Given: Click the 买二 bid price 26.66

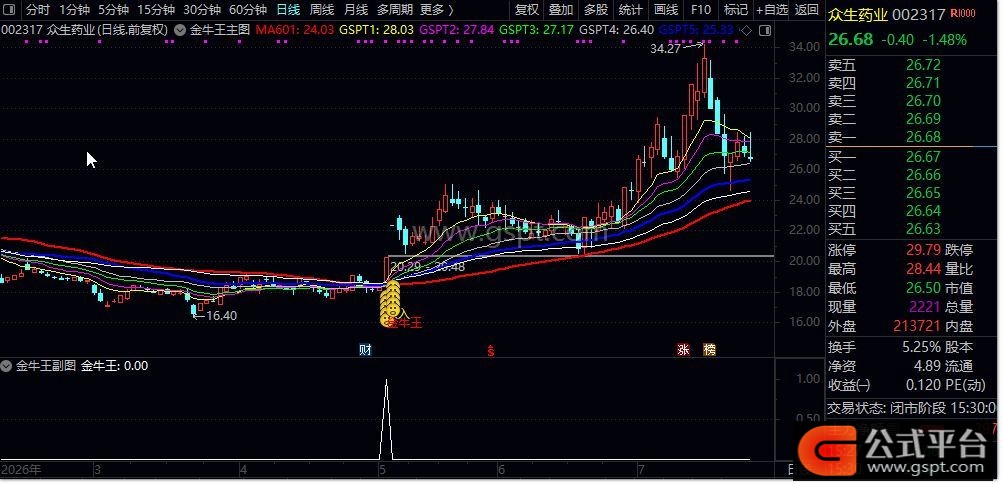Looking at the screenshot, I should click(x=923, y=175).
